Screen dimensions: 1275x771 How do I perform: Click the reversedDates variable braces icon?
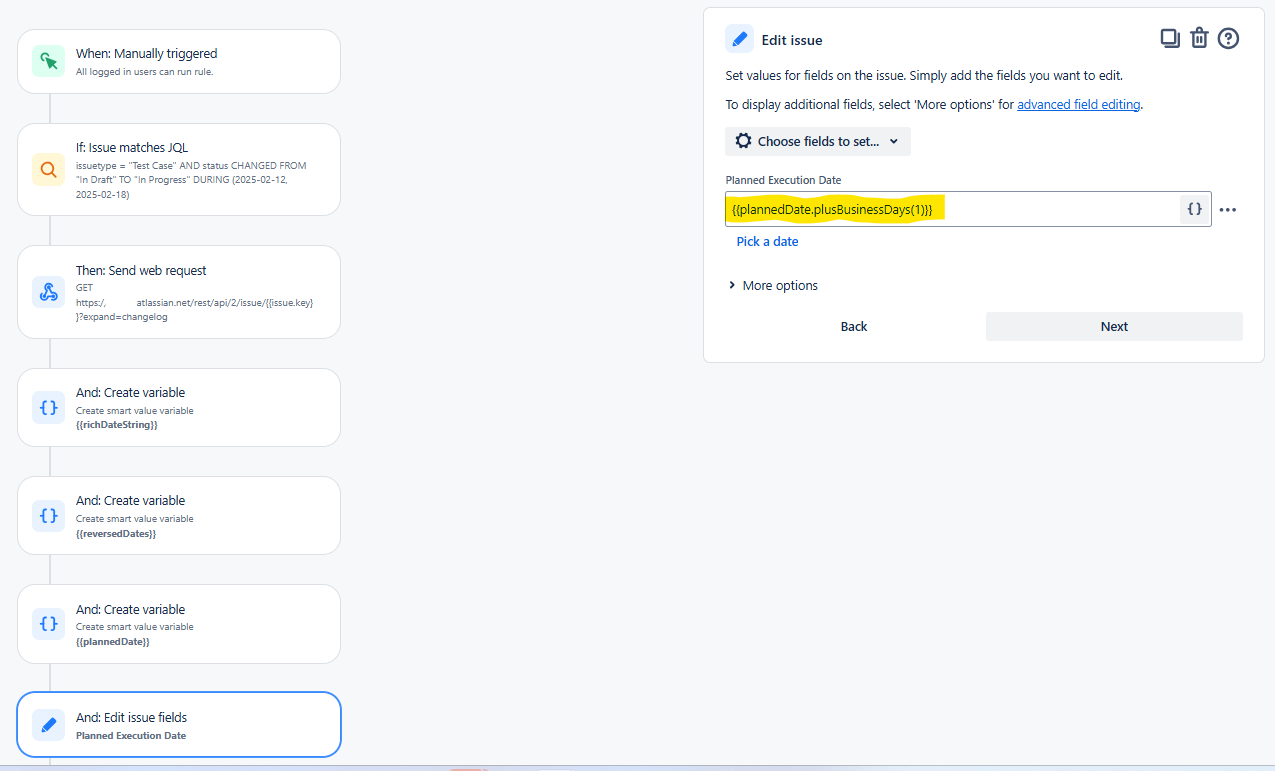click(48, 516)
